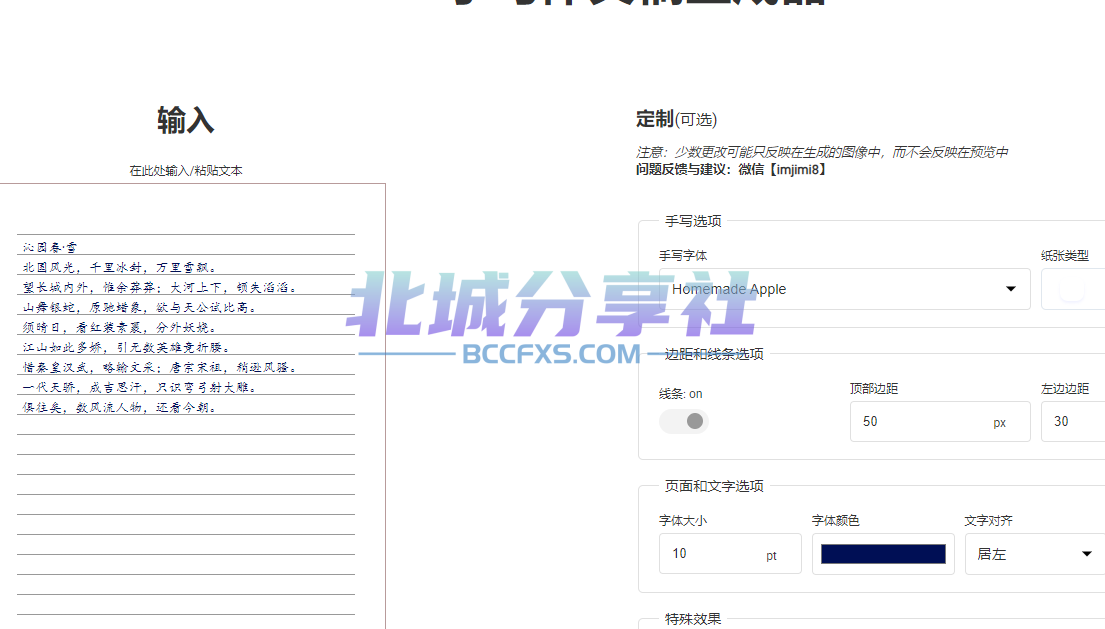The width and height of the screenshot is (1105, 629).
Task: Click the italic 注意 note text
Action: click(x=822, y=152)
